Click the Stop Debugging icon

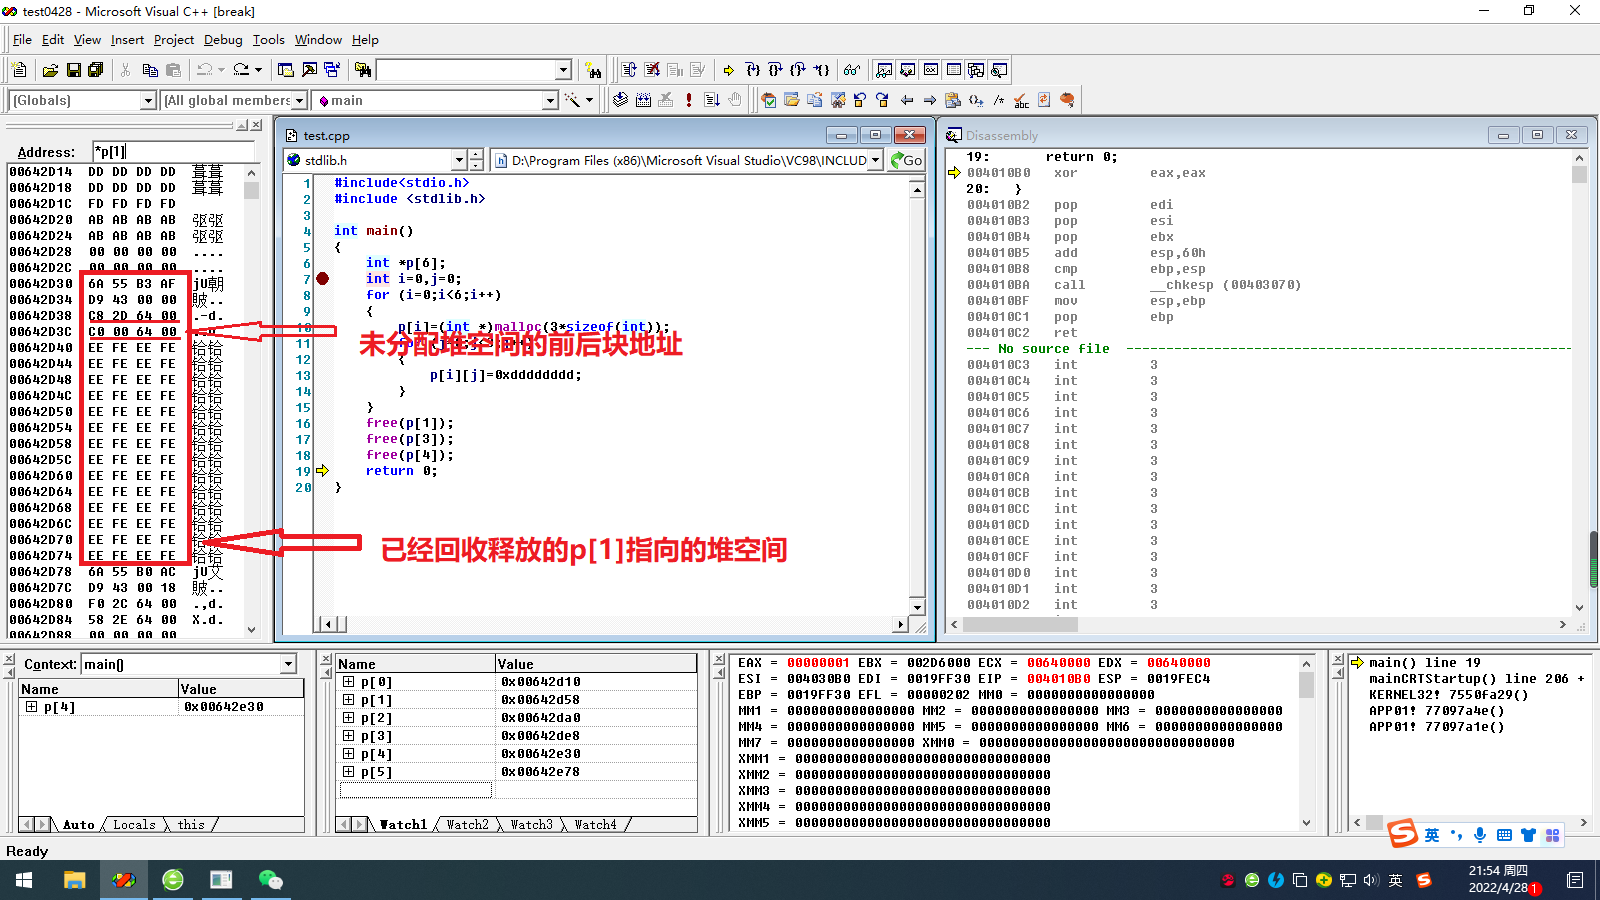(652, 70)
